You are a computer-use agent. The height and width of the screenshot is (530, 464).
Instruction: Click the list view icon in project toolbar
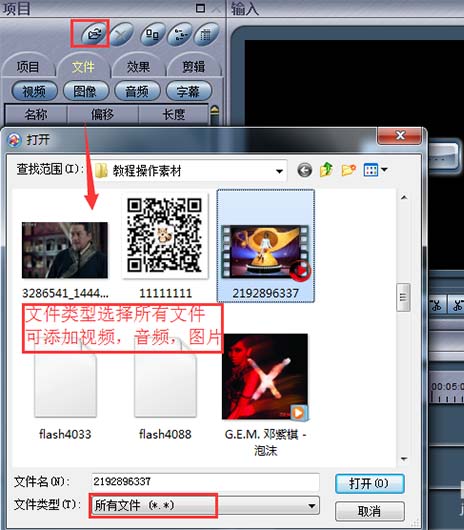(179, 34)
